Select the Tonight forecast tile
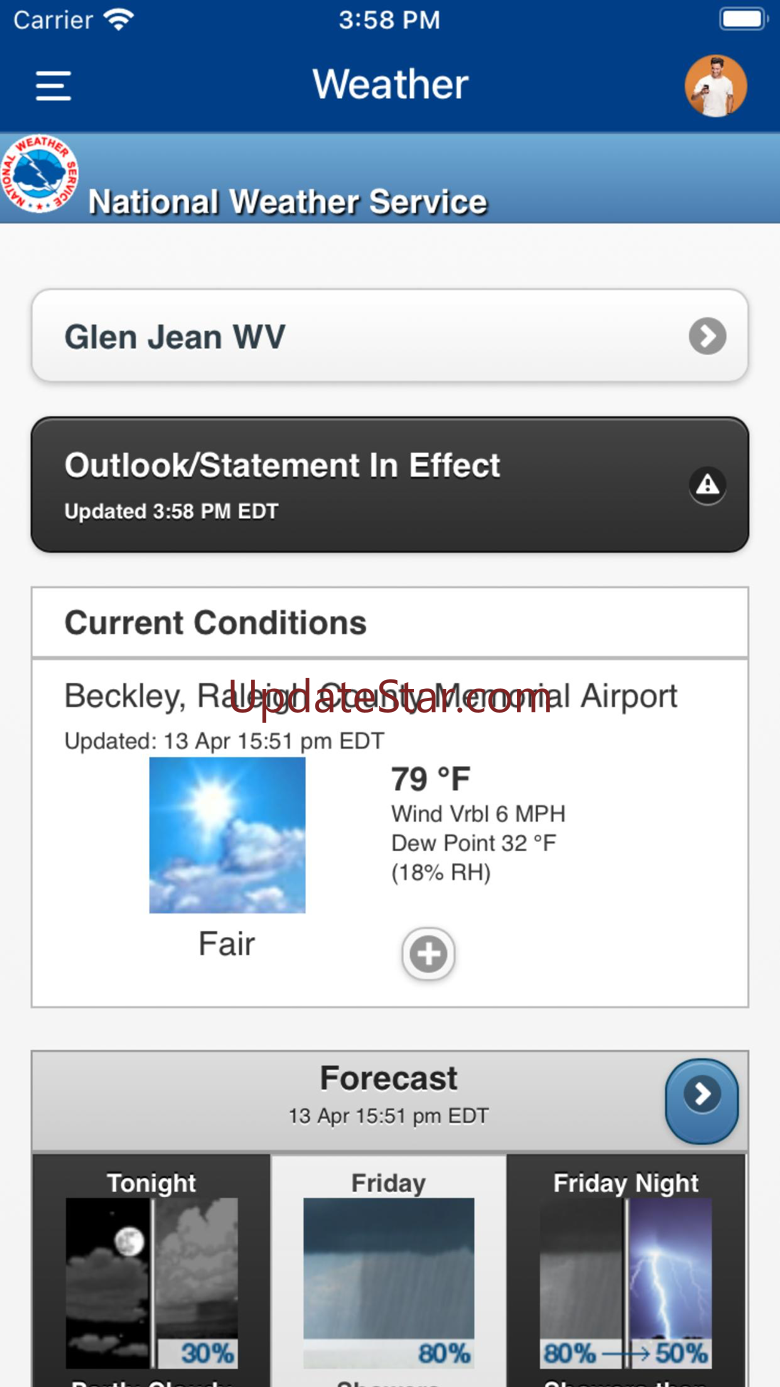Screen dimensions: 780x1387 [152, 1270]
